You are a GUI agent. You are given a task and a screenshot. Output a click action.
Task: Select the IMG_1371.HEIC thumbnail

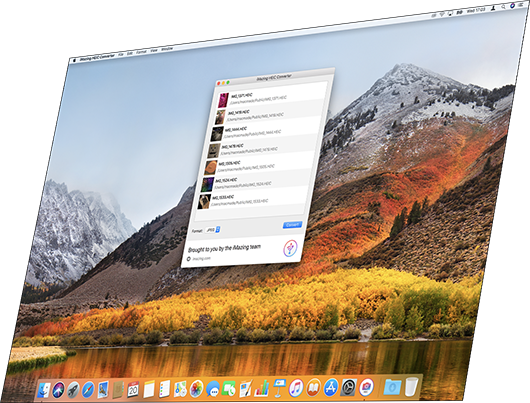click(223, 100)
